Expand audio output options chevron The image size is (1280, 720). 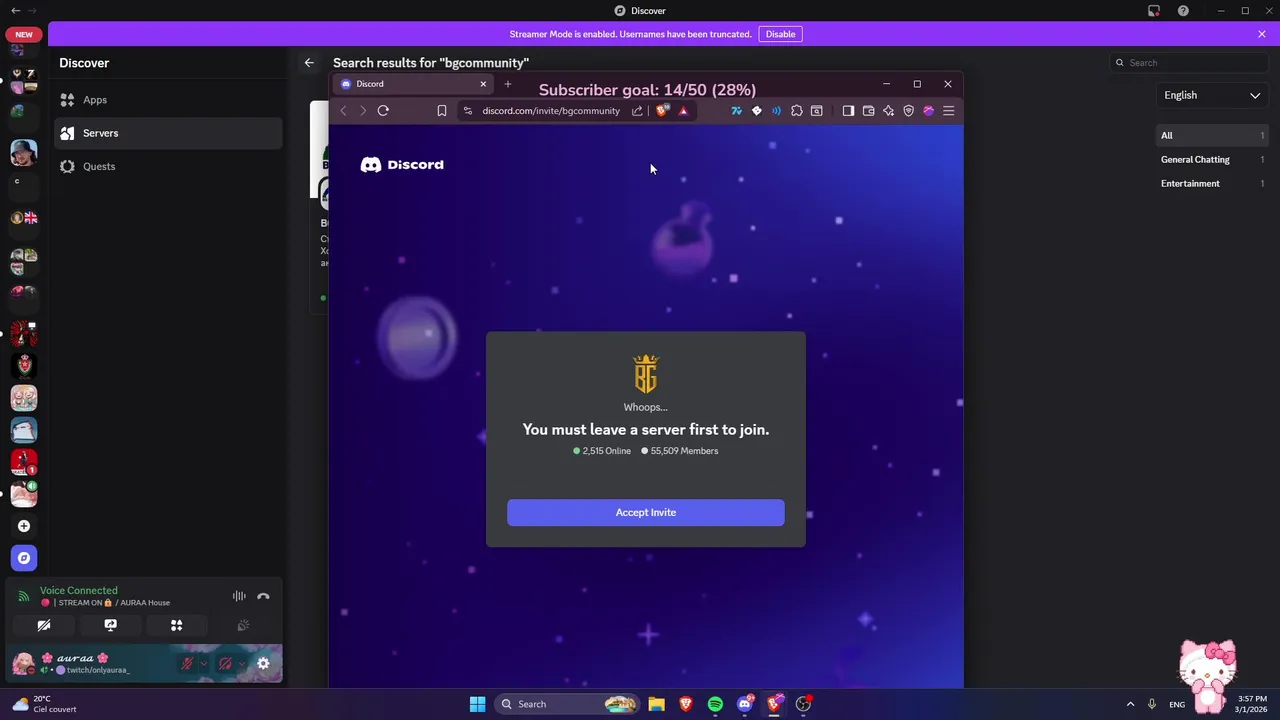point(241,663)
